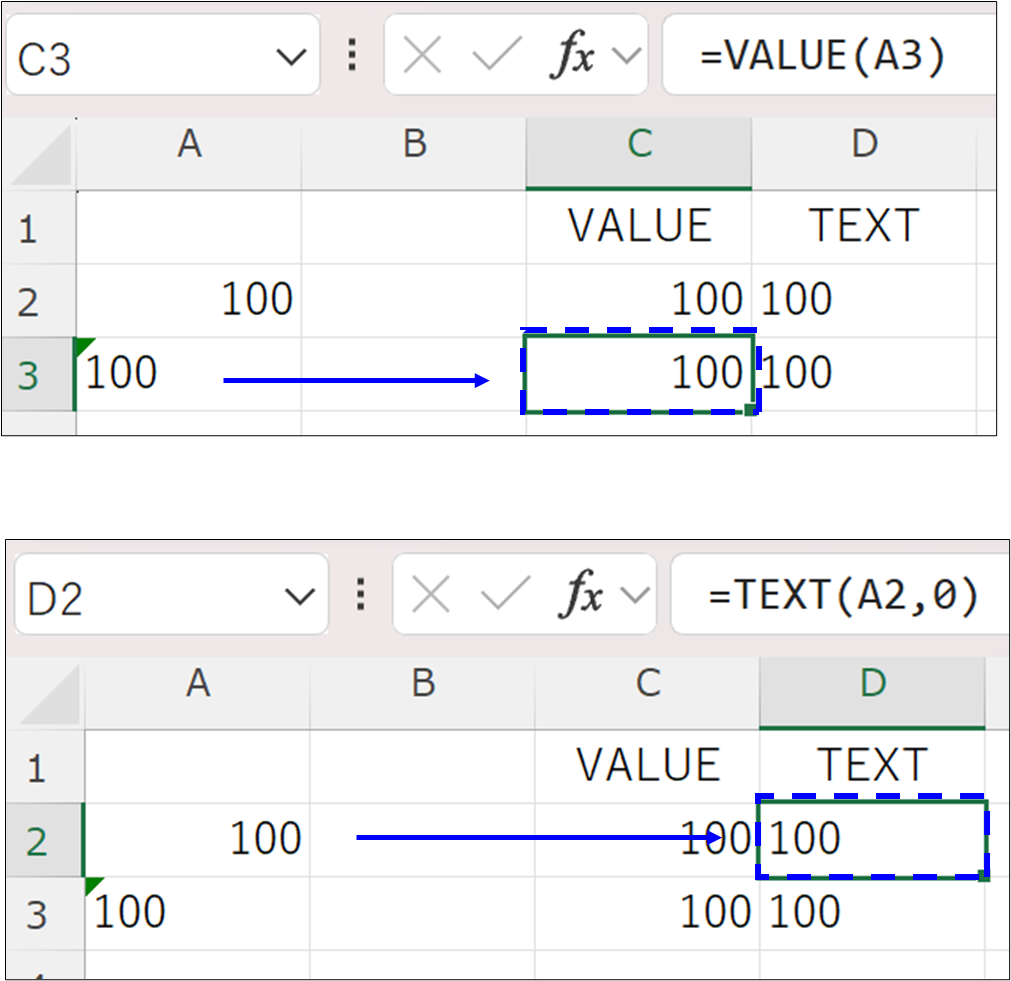
Task: Click the highlighted row 2 header in the lower sheet
Action: [x=37, y=840]
